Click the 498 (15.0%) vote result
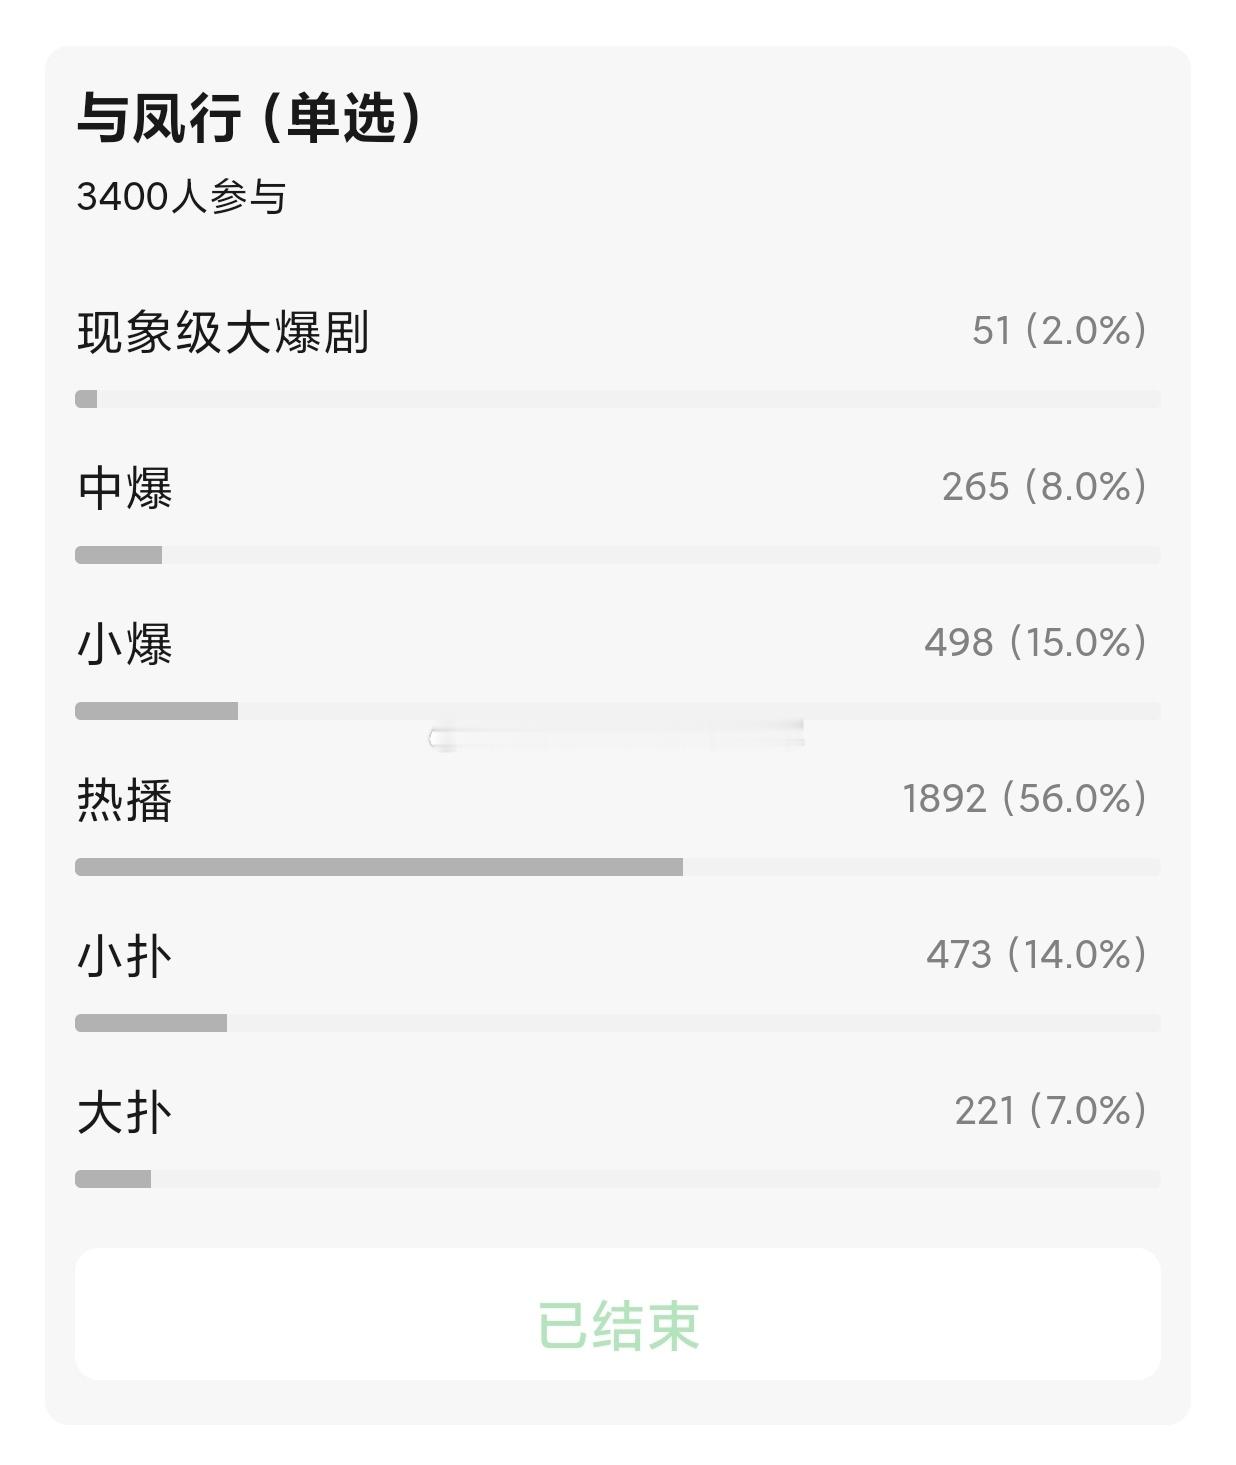 click(x=1035, y=643)
